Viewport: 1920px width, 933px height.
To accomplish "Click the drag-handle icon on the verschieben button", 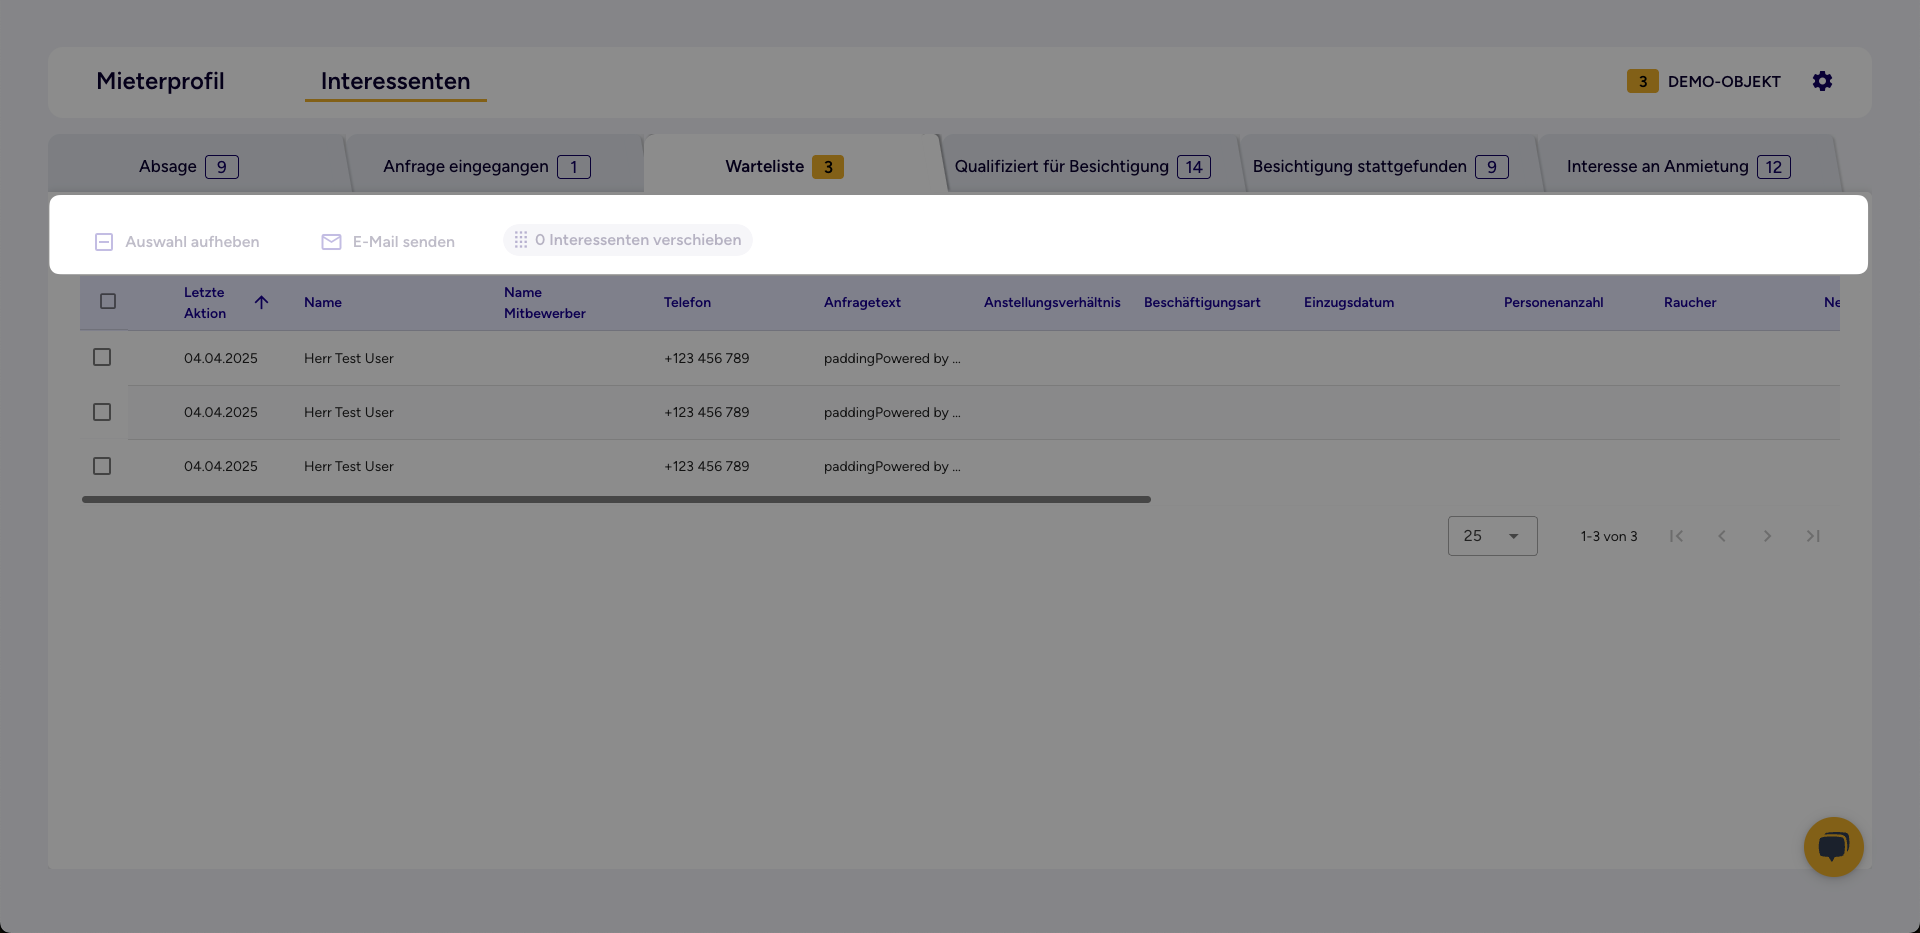I will (x=520, y=240).
